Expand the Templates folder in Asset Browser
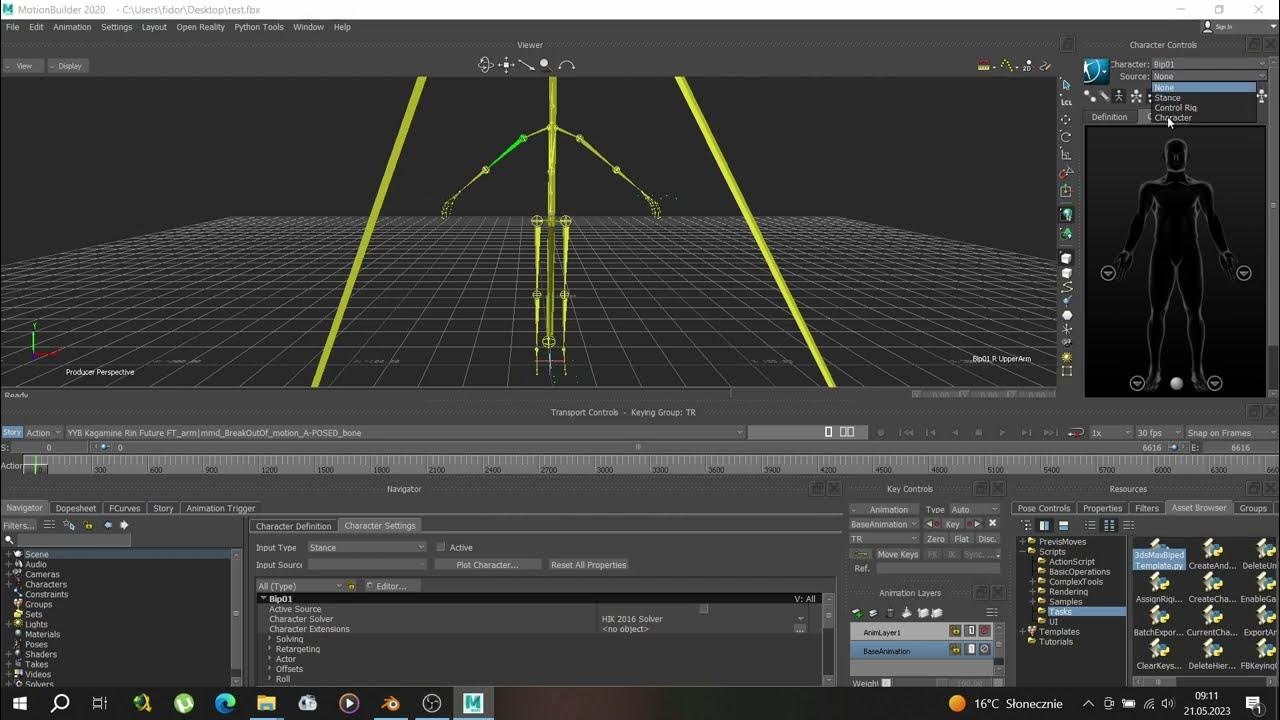Viewport: 1280px width, 720px height. click(1022, 632)
